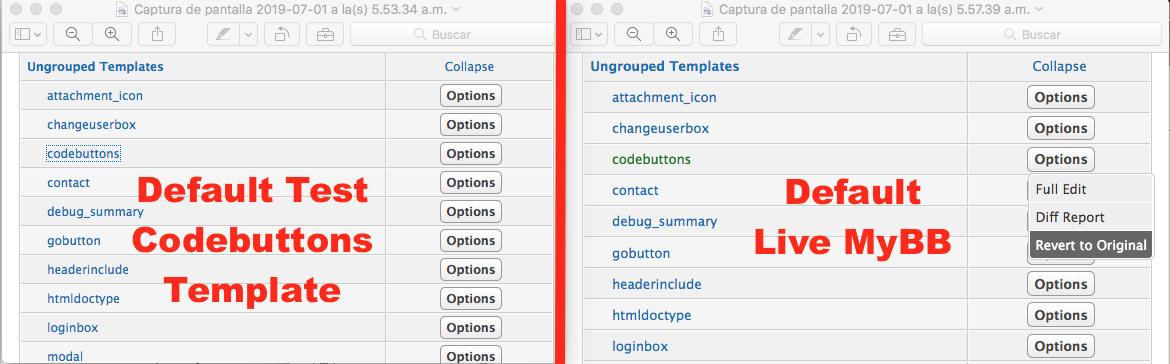Click Share icon in right Preview window
This screenshot has width=1170, height=364.
[718, 34]
